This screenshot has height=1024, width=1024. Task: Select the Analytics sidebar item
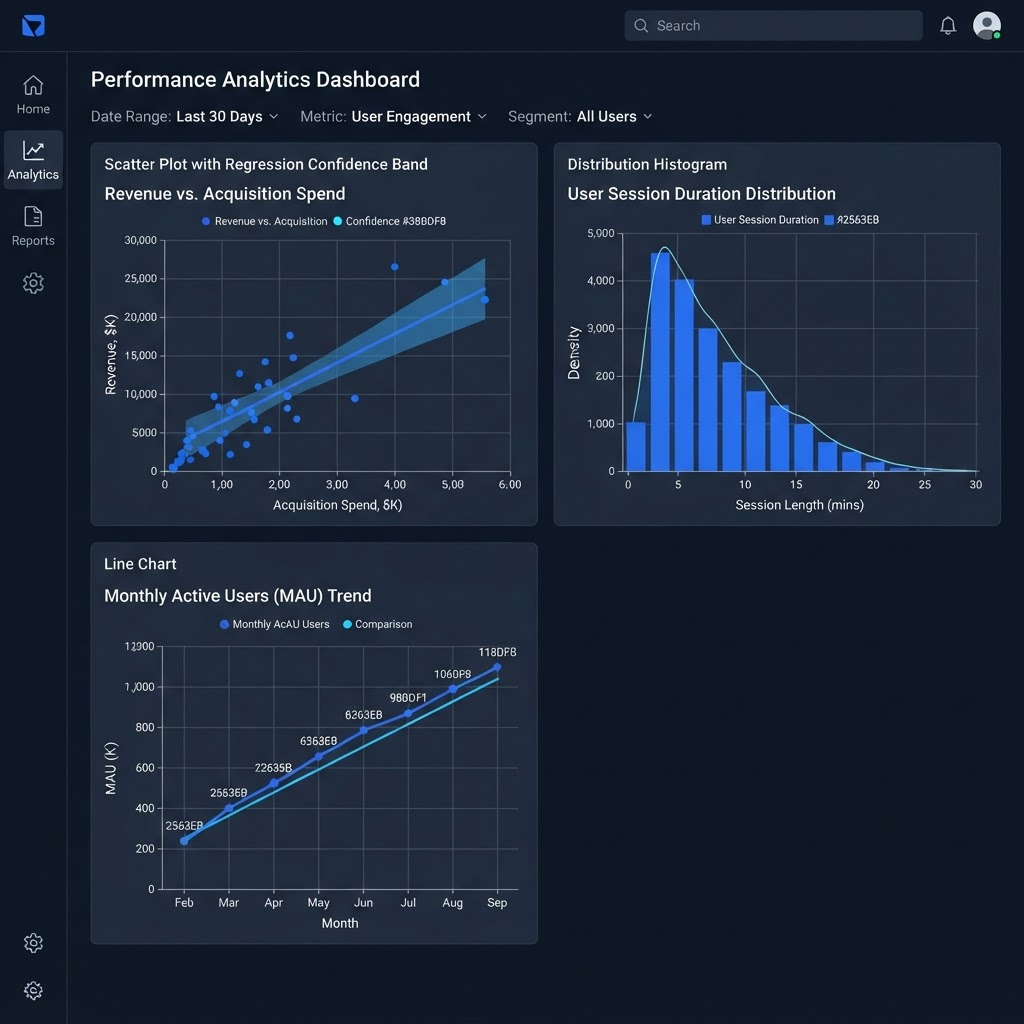click(x=33, y=160)
